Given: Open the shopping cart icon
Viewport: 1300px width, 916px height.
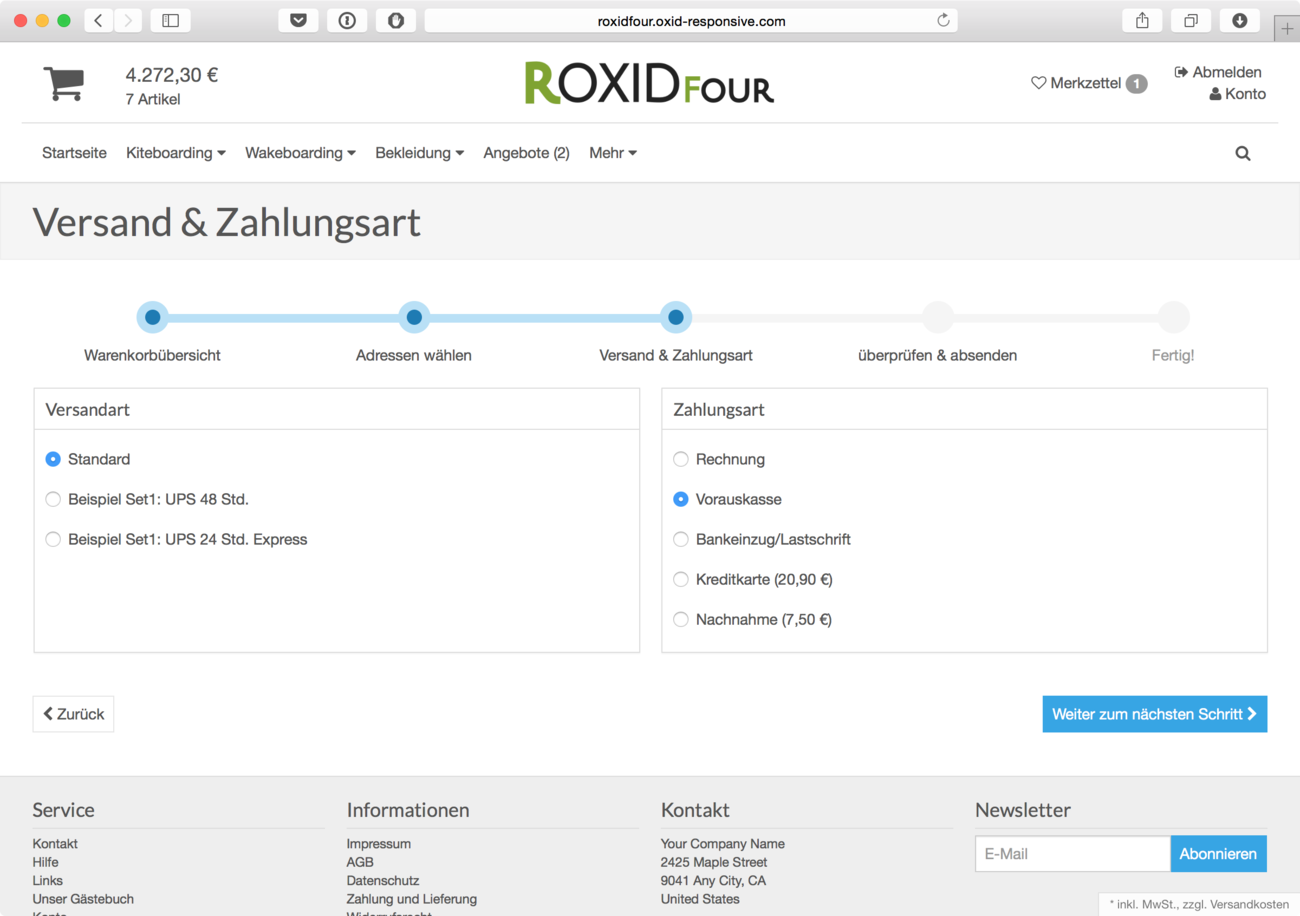Looking at the screenshot, I should [64, 83].
